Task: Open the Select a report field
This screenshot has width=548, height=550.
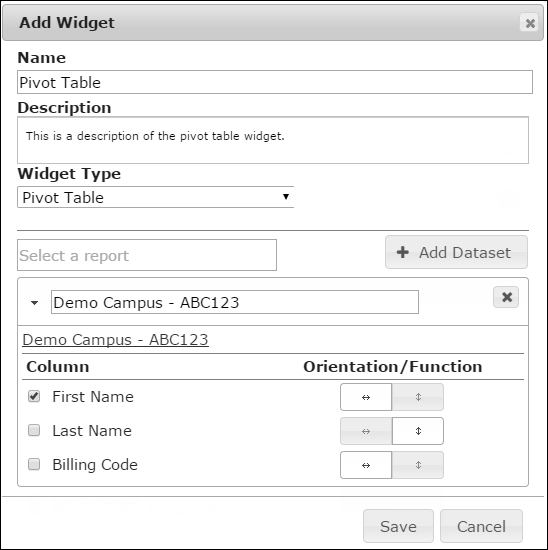Action: point(147,255)
